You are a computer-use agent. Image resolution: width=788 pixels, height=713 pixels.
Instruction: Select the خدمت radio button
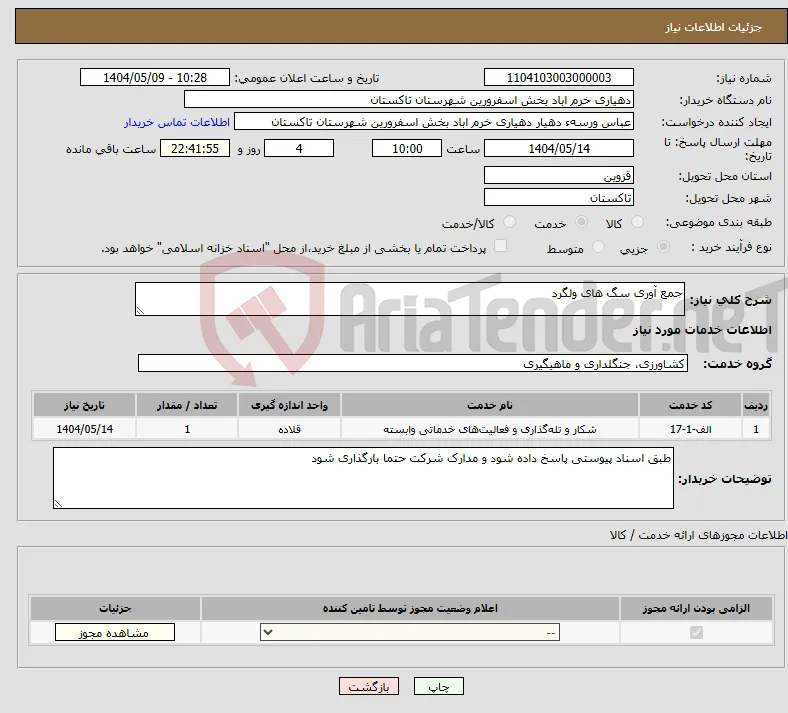(x=581, y=222)
